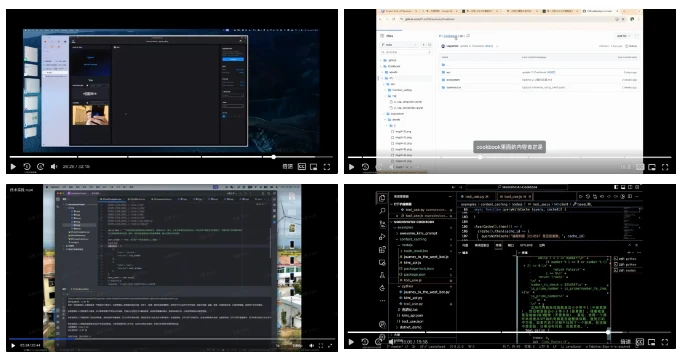The image size is (682, 362).
Task: Open the api folder row on GitHub
Action: coord(539,72)
